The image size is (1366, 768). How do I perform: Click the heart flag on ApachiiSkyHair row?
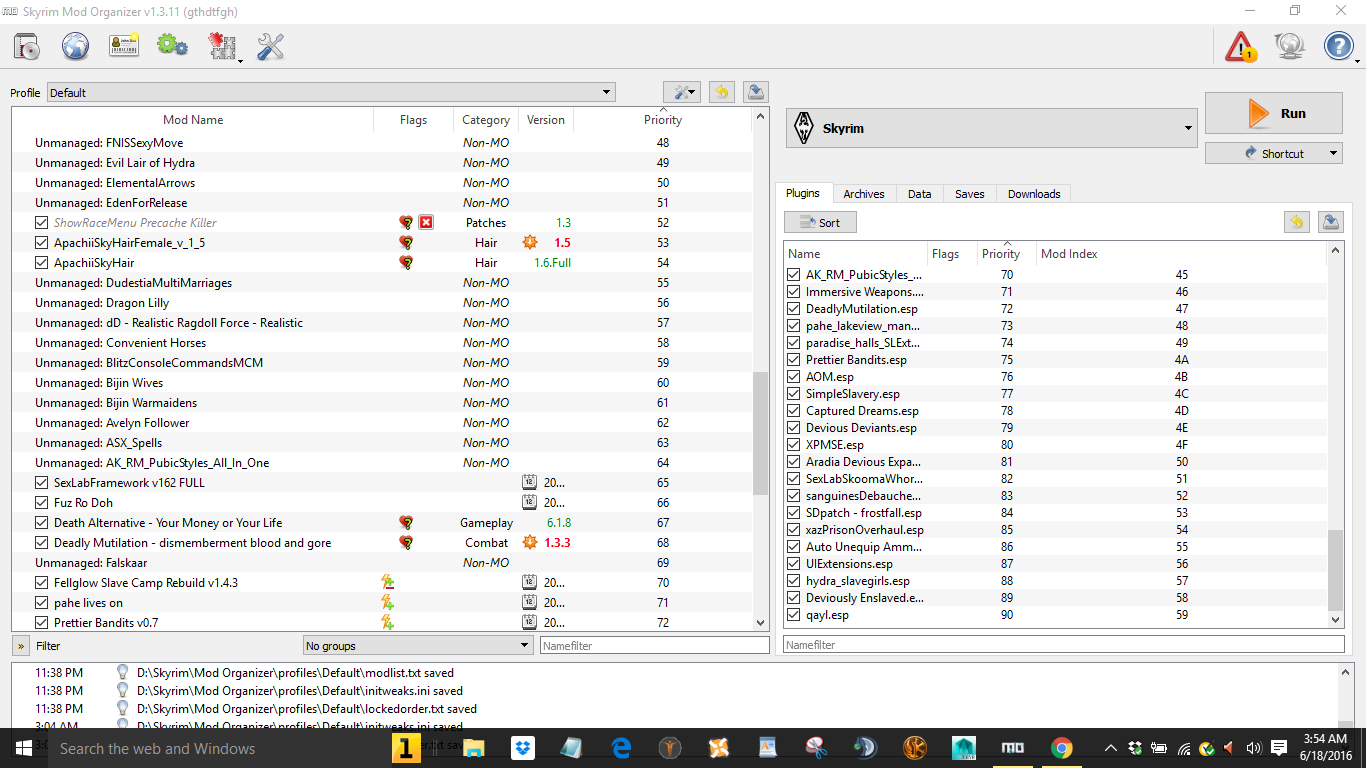[406, 263]
